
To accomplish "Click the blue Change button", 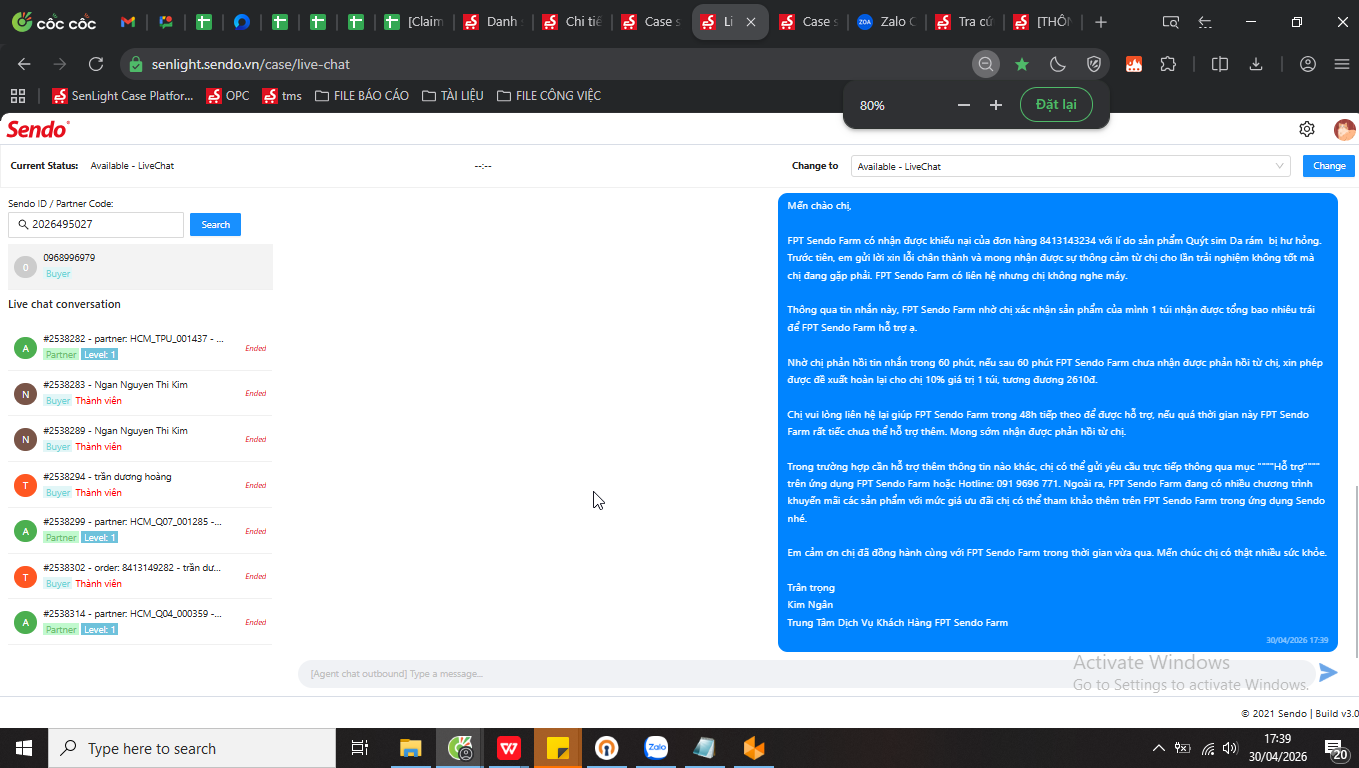I will click(1329, 166).
